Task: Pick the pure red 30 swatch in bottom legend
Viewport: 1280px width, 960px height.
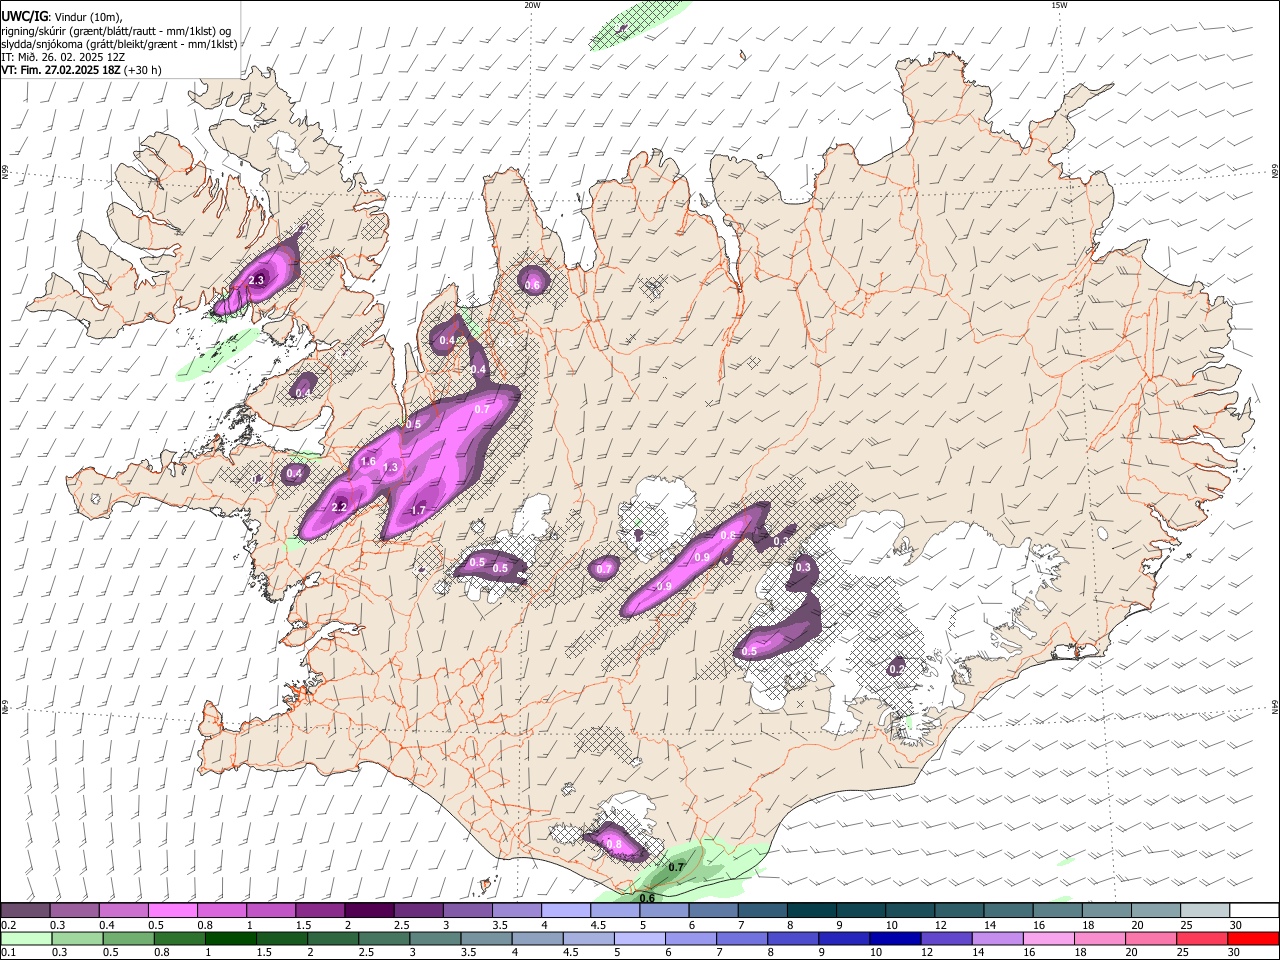Action: 1253,938
